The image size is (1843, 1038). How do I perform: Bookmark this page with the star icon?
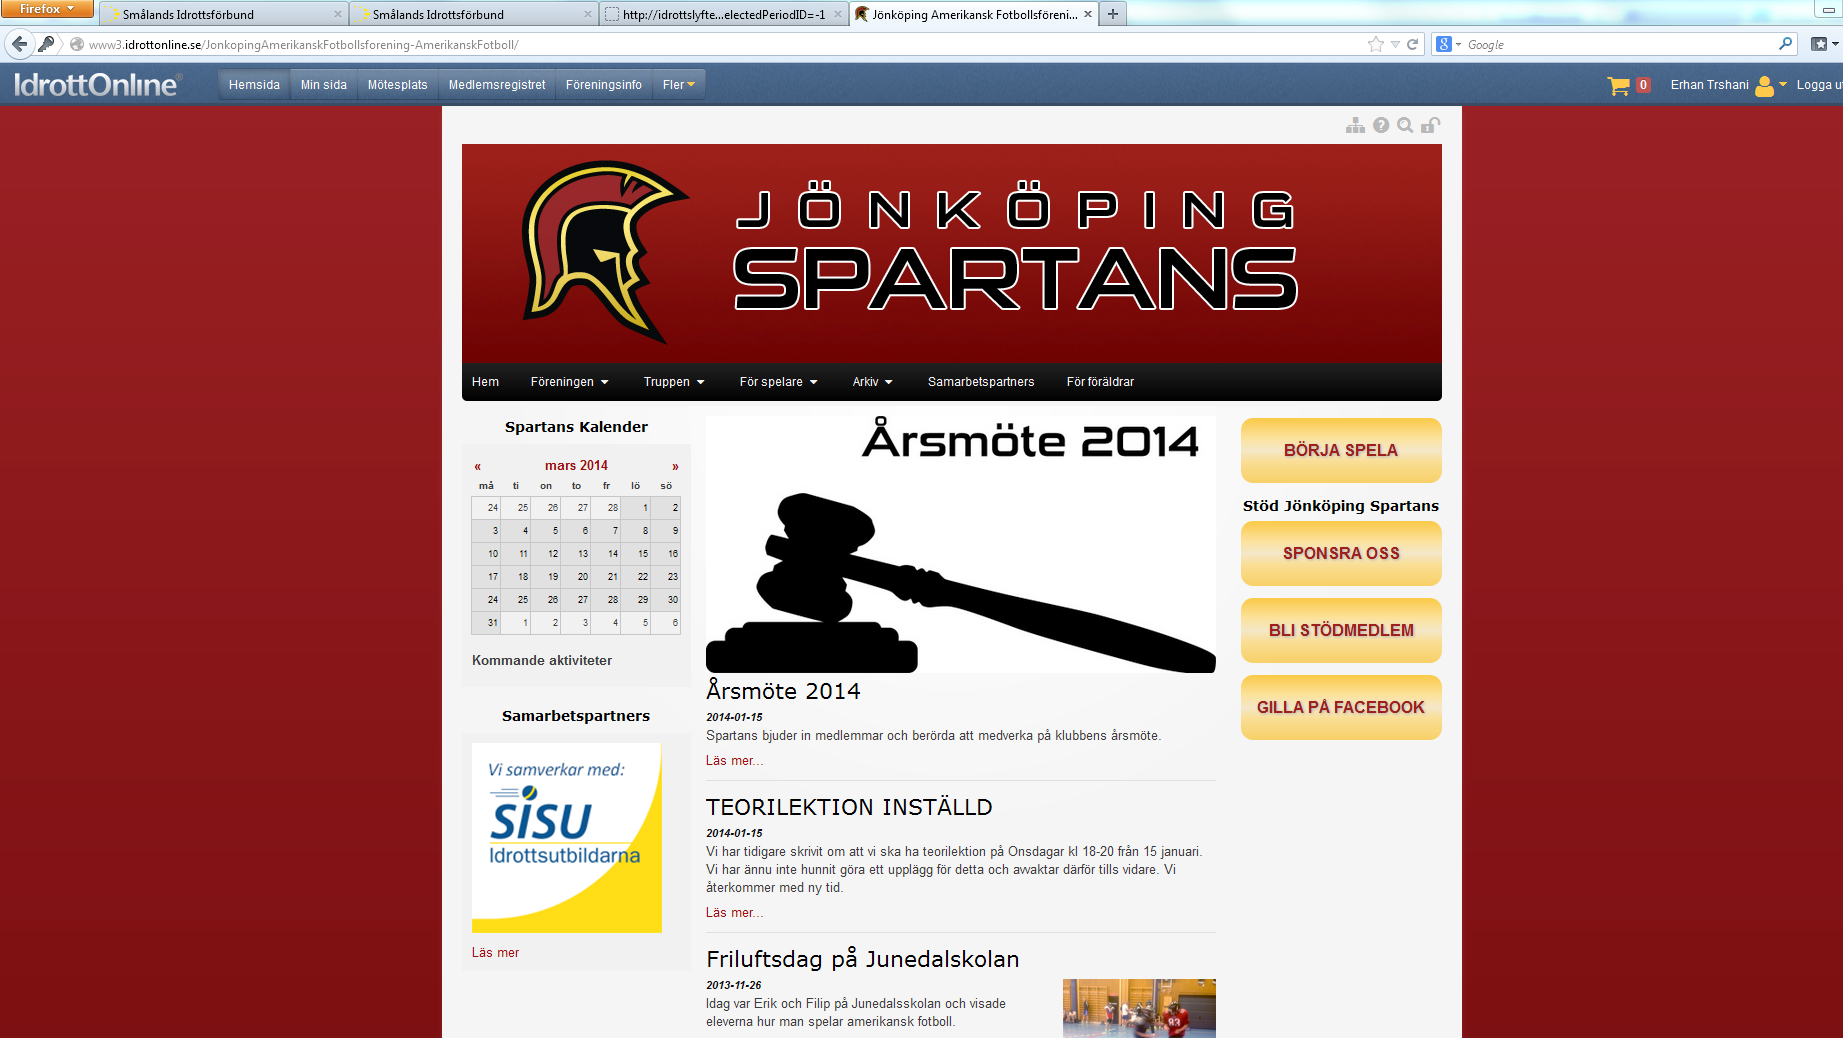coord(1376,44)
